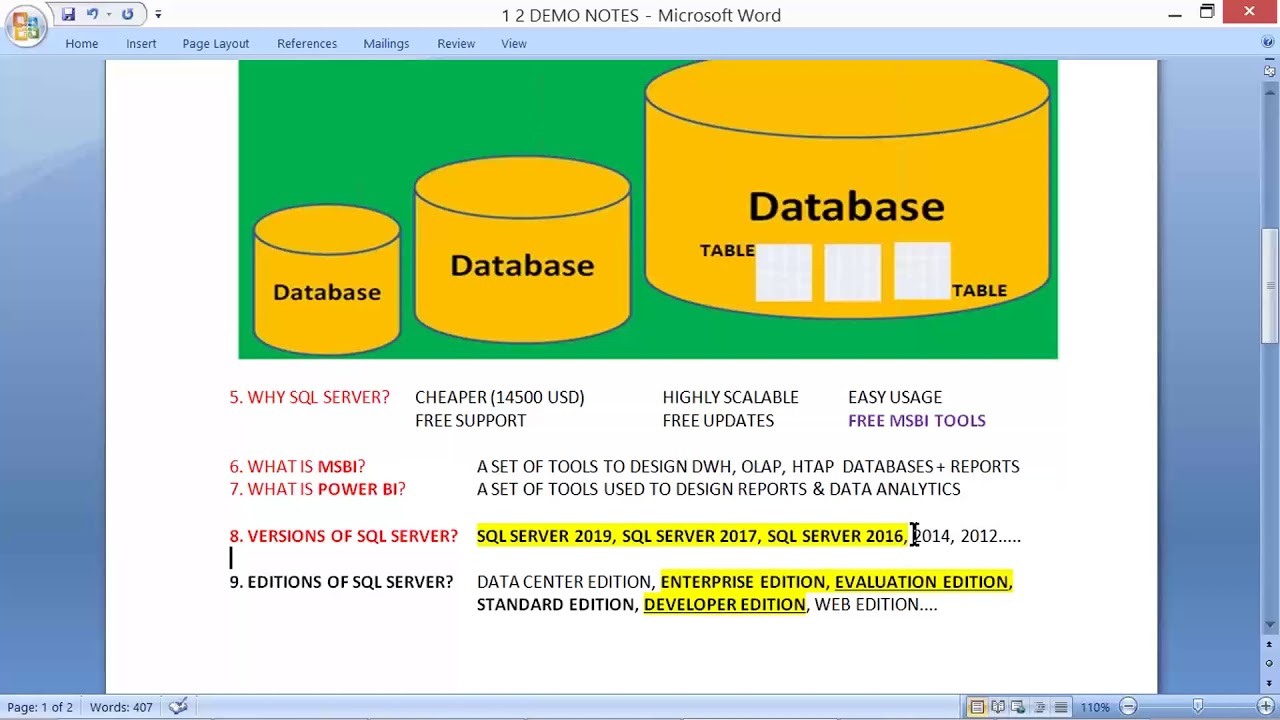Restore down the Word window
Viewport: 1280px width, 720px height.
click(x=1207, y=13)
